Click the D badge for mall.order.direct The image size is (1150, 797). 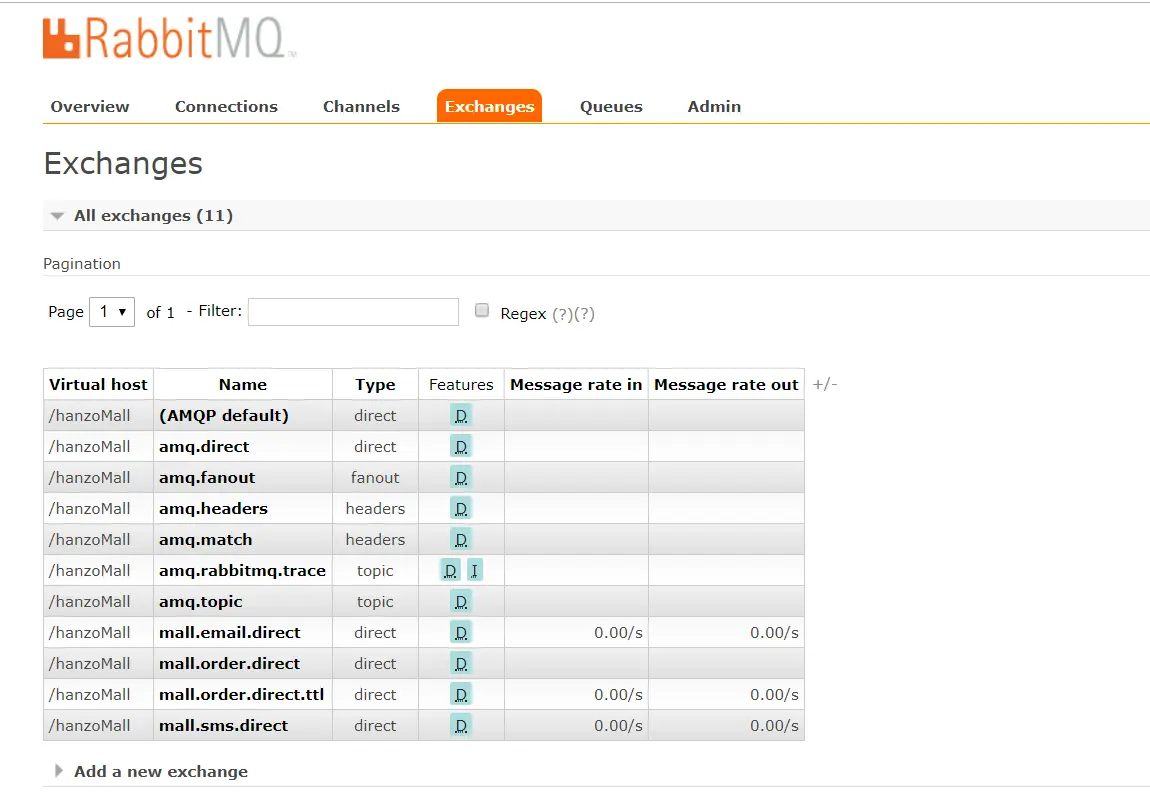point(461,664)
